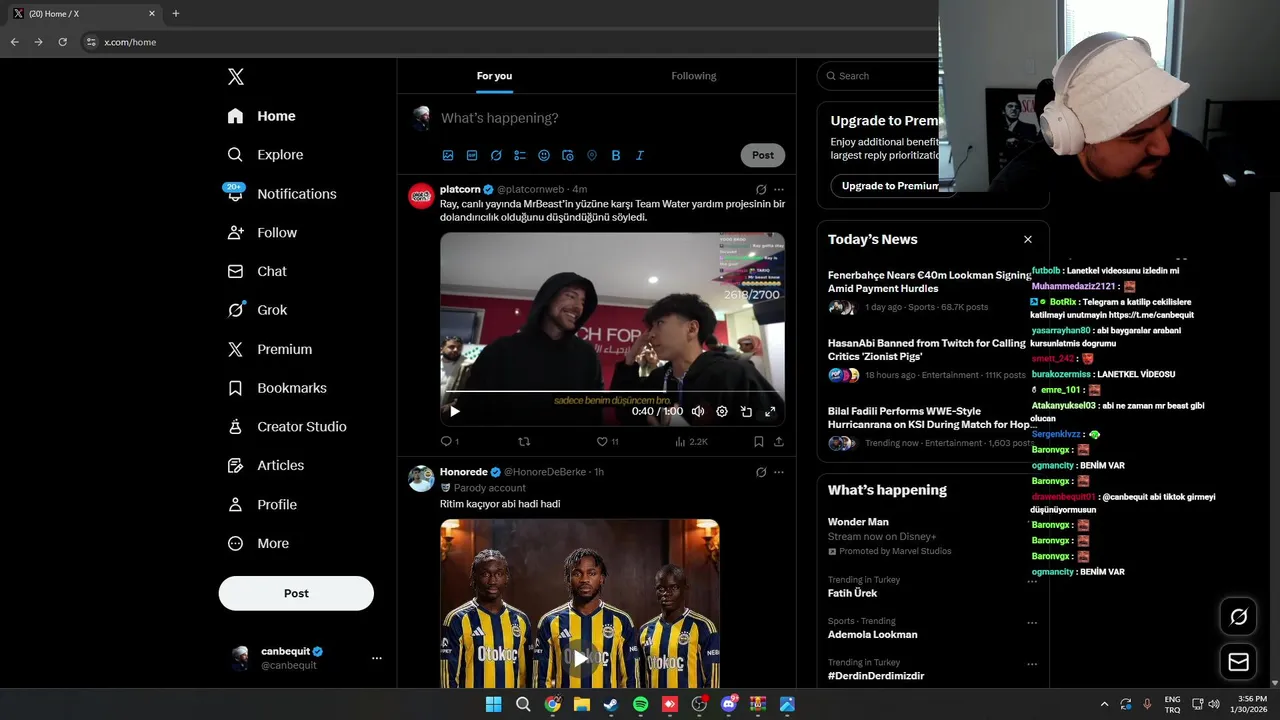Click the large Post button in sidebar
1280x720 pixels.
click(296, 593)
